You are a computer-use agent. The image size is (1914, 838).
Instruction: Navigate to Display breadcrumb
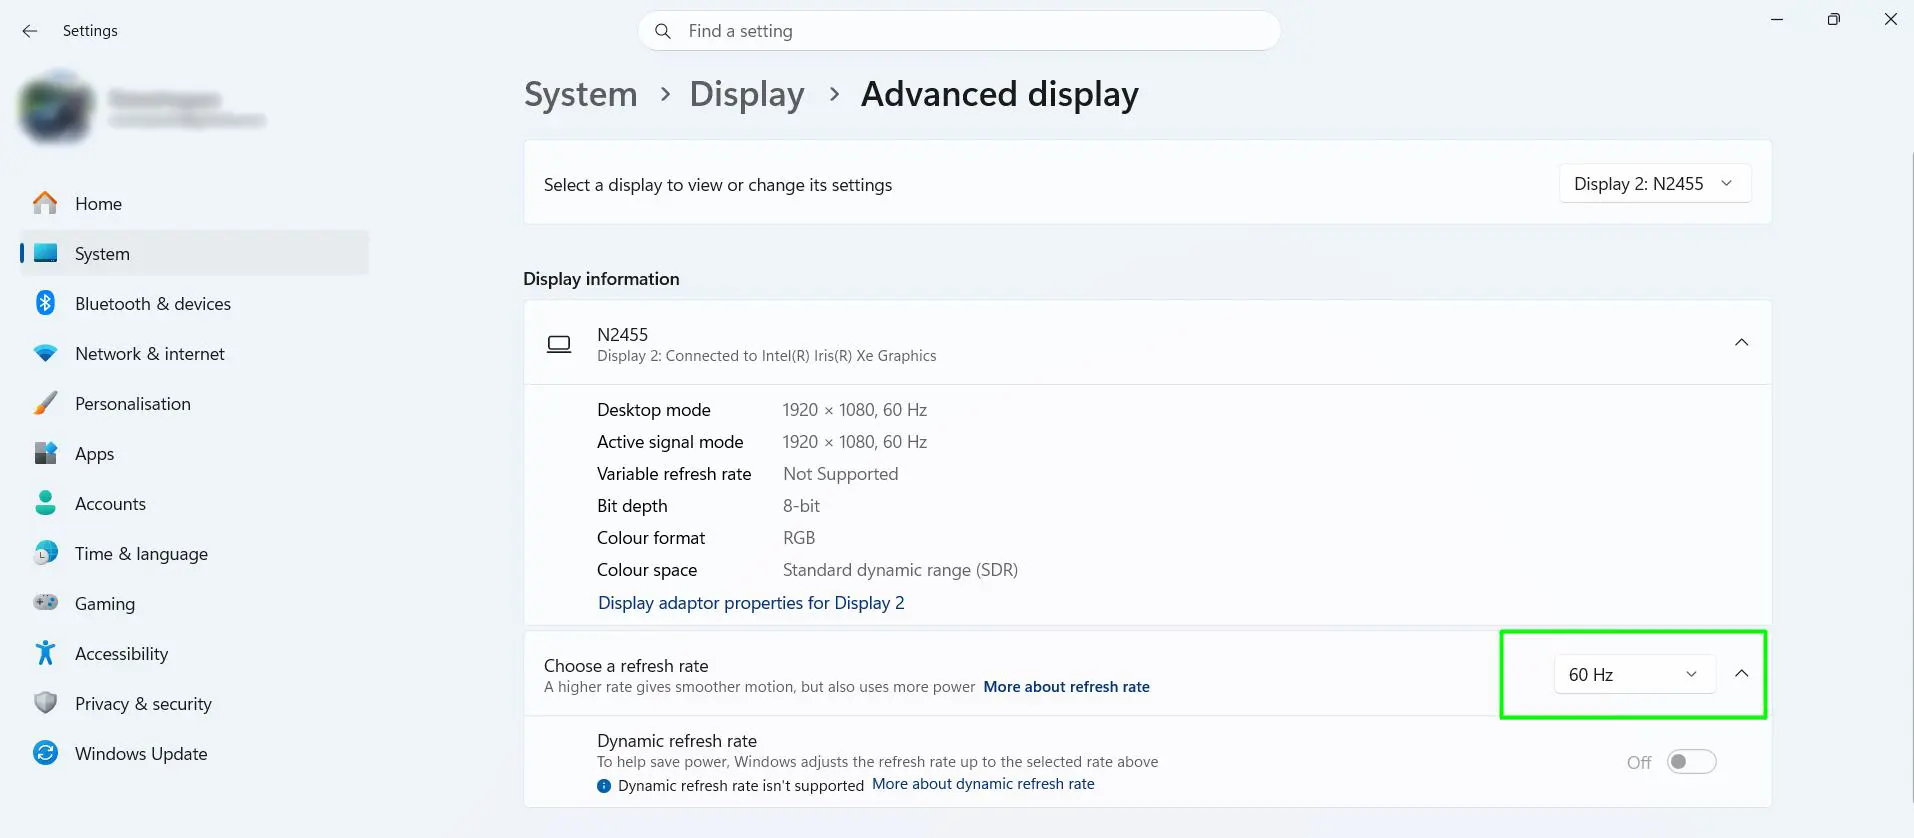(x=747, y=94)
